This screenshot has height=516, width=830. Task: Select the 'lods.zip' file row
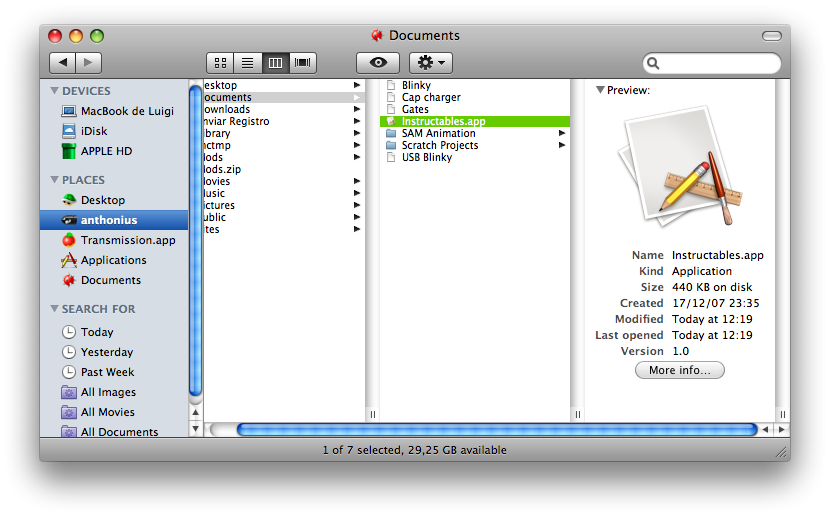pyautogui.click(x=284, y=169)
